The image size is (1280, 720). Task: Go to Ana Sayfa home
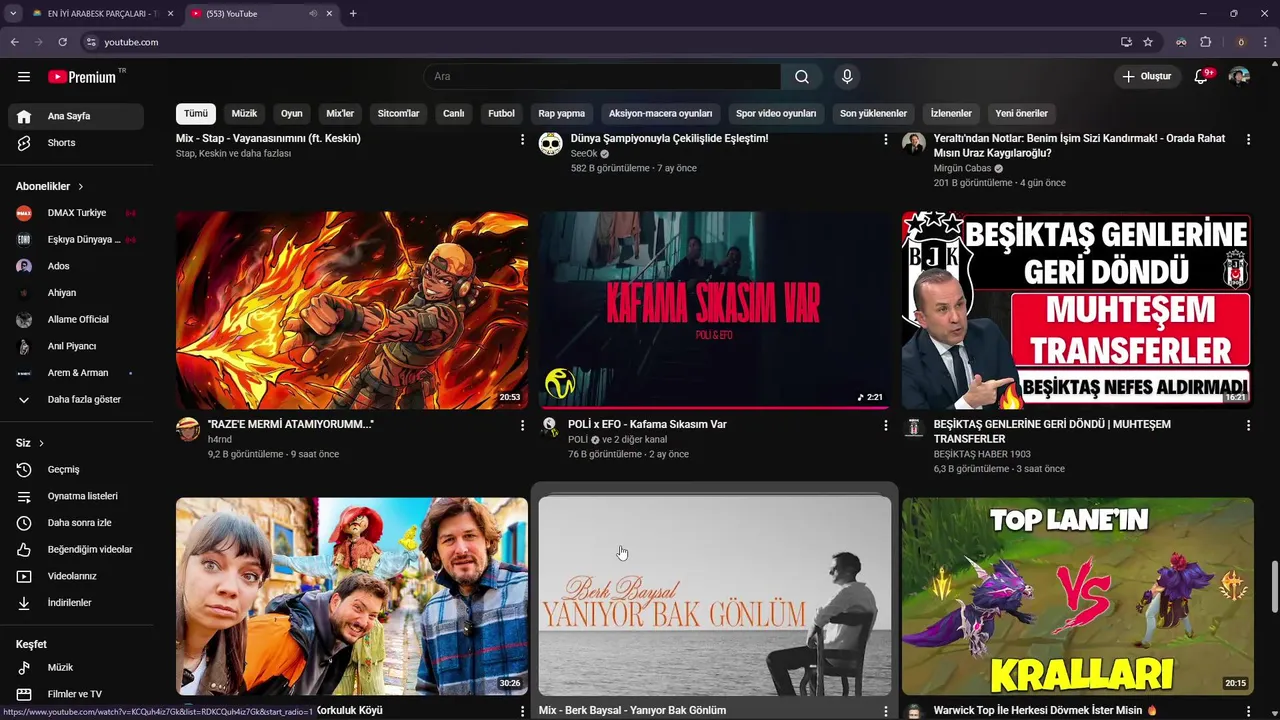coord(76,116)
